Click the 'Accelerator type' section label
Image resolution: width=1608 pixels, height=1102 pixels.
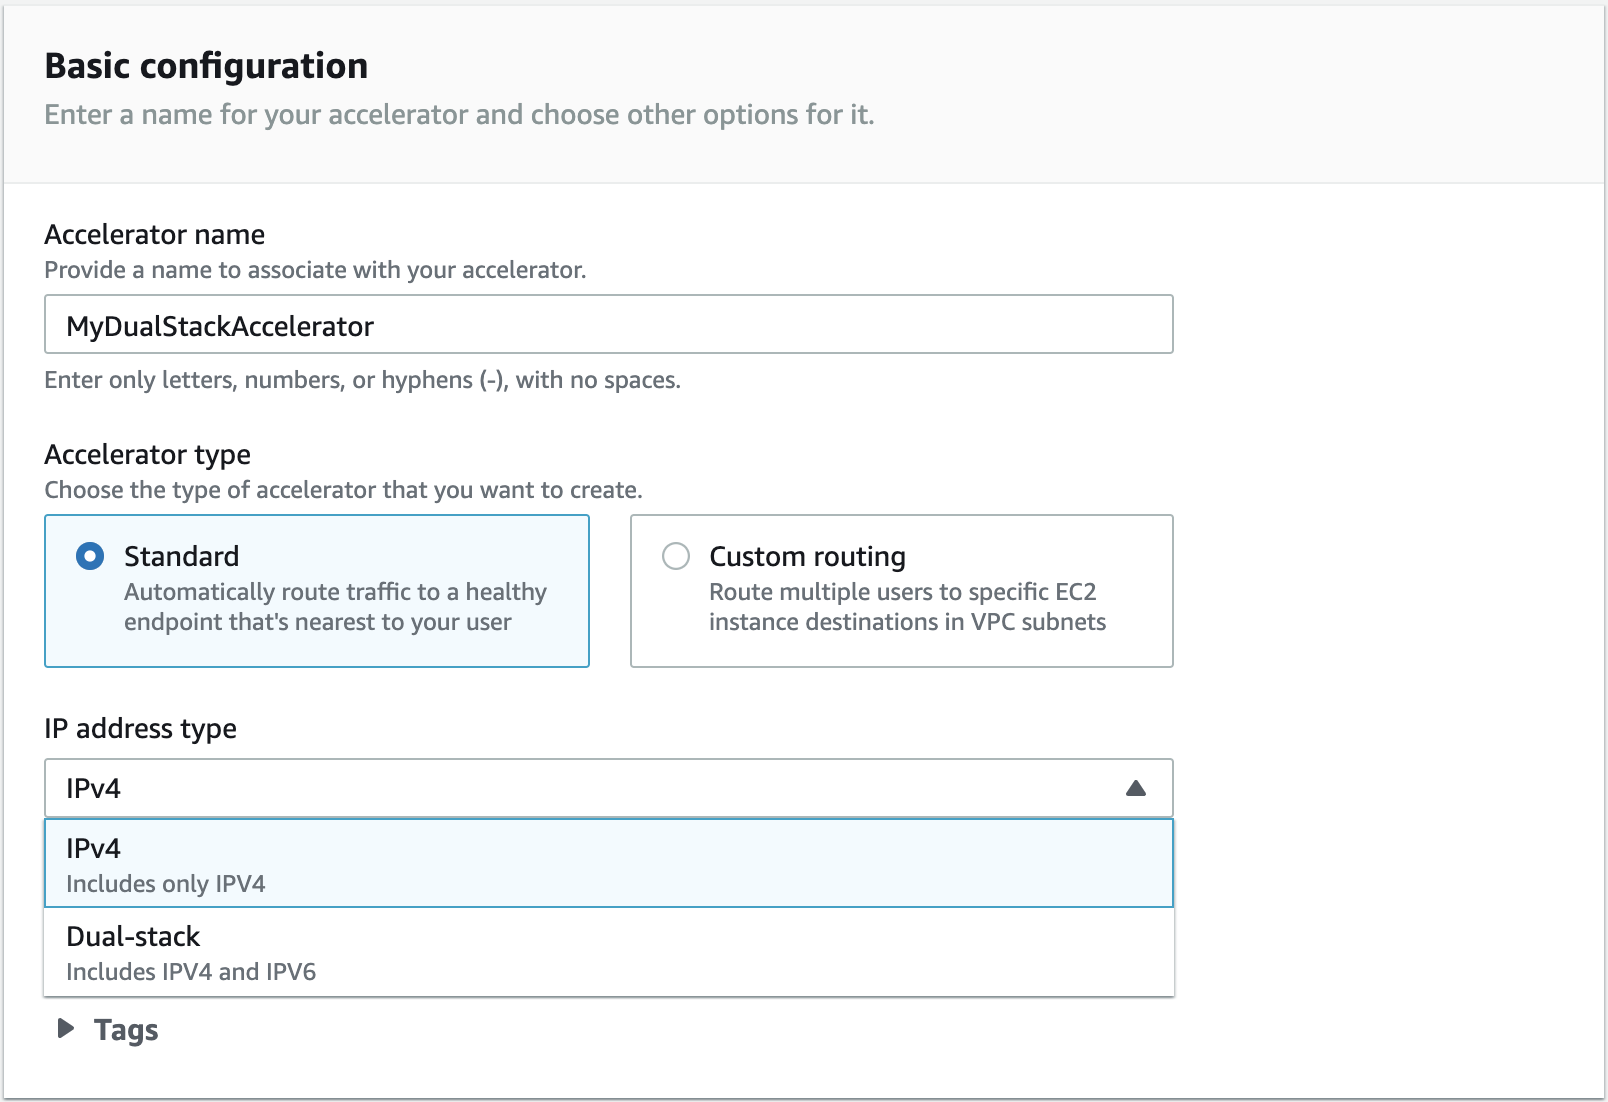click(x=147, y=455)
